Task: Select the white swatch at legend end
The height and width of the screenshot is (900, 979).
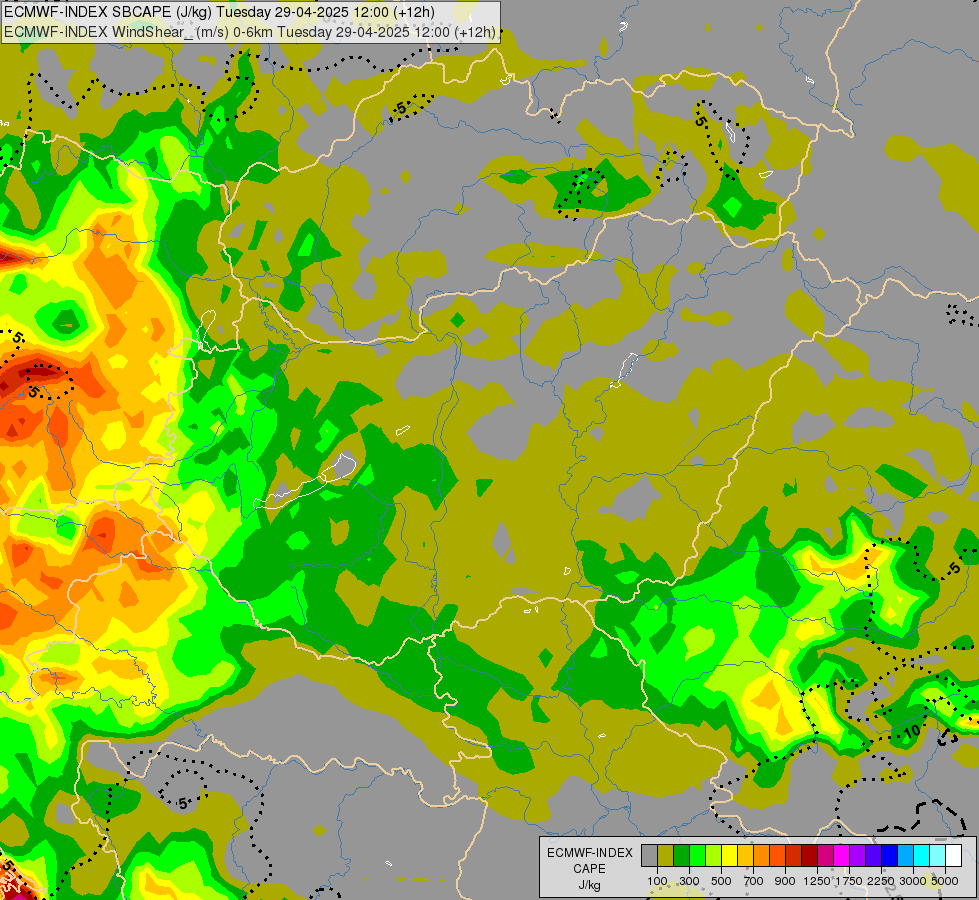Action: point(954,855)
